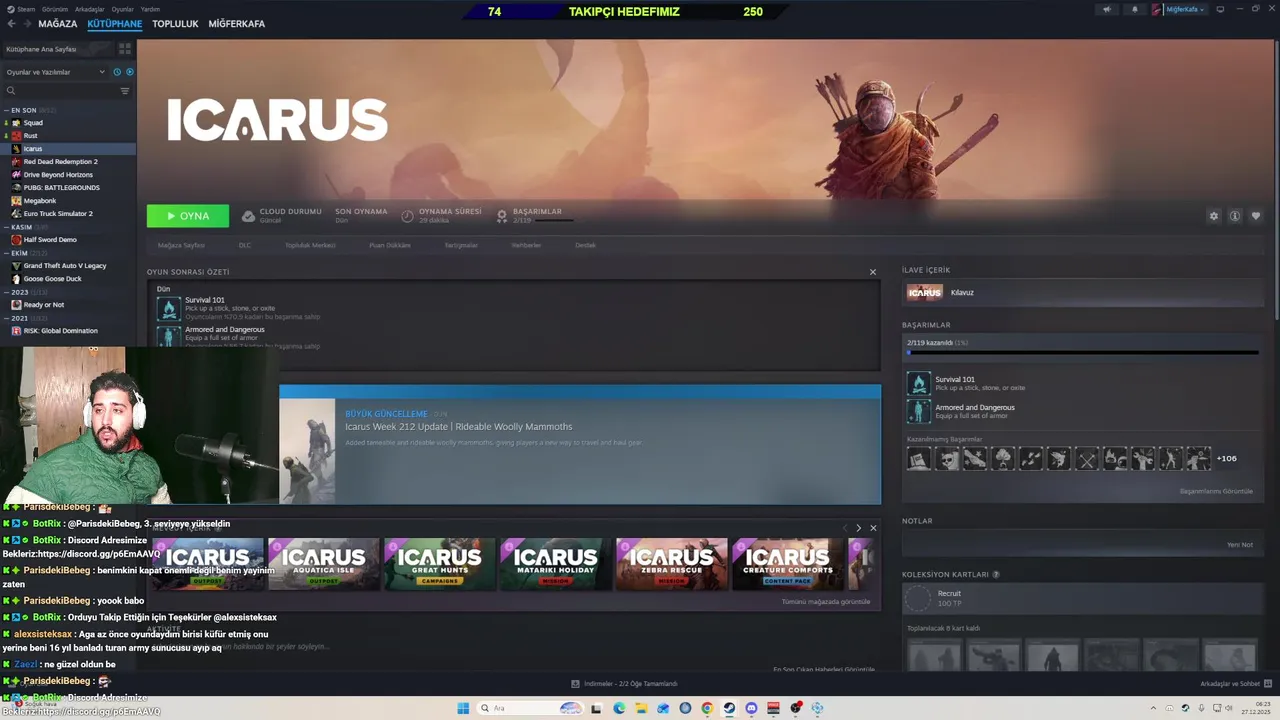This screenshot has width=1280, height=720.
Task: Open the Arkadaşlar menu
Action: 90,9
